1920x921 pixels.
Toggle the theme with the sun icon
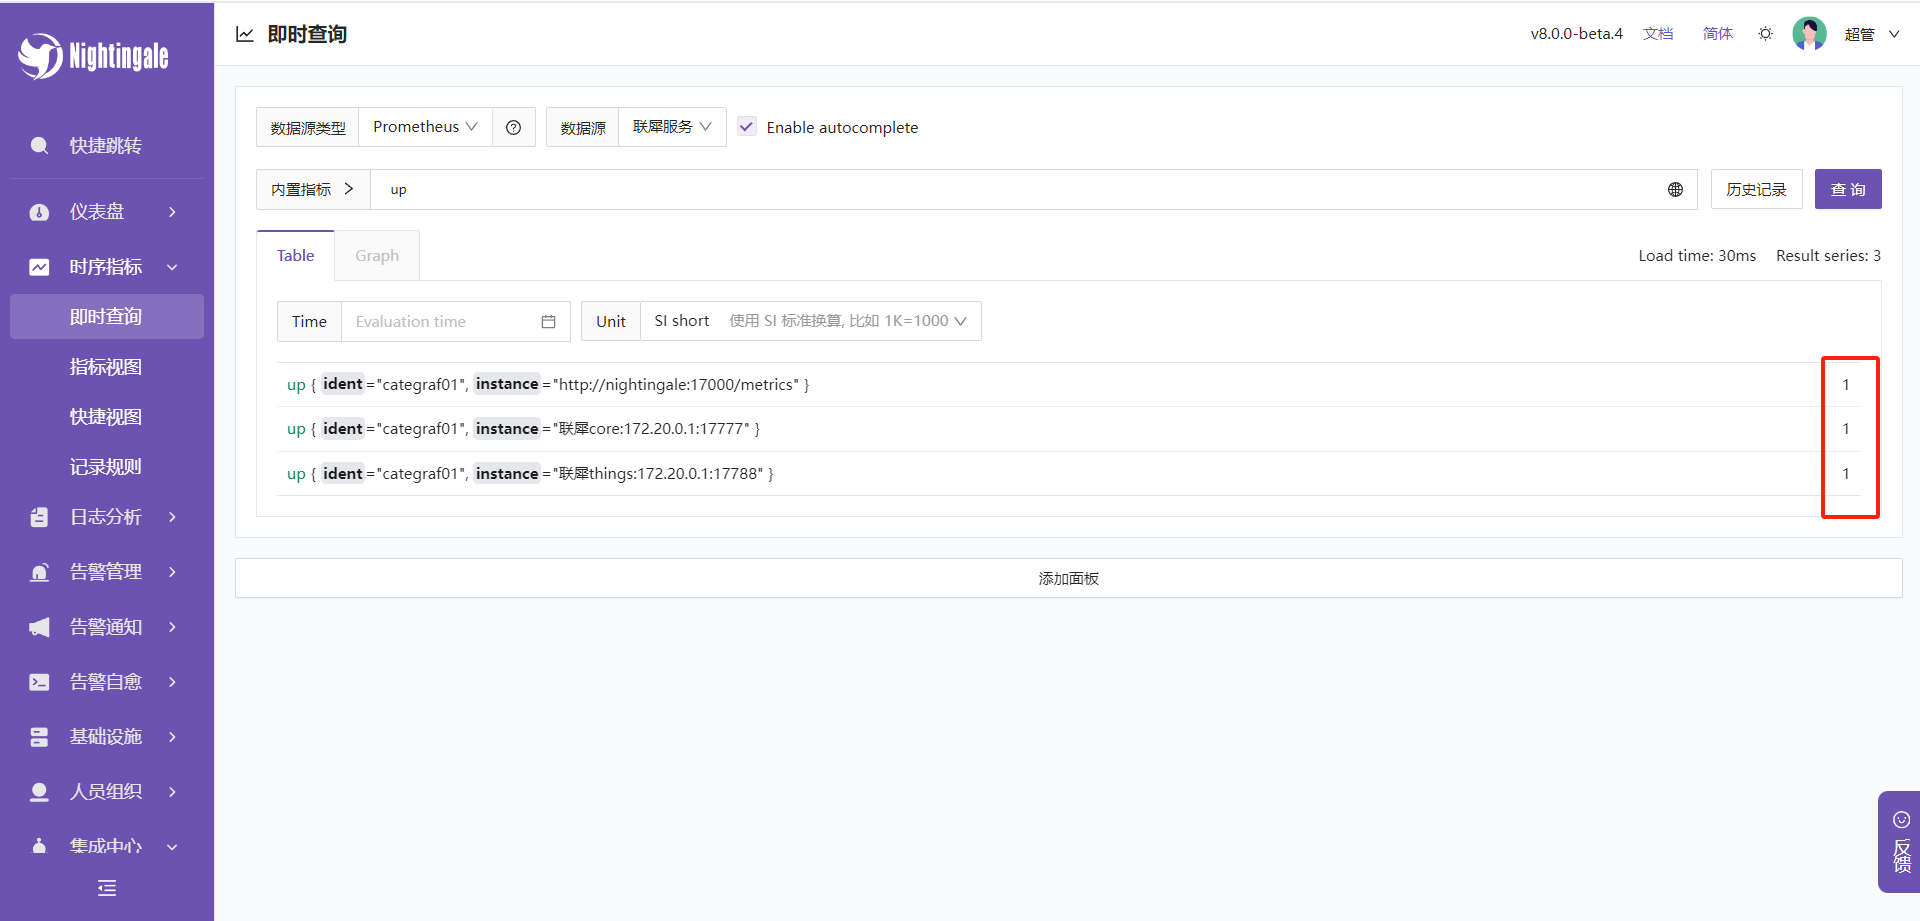[1765, 34]
